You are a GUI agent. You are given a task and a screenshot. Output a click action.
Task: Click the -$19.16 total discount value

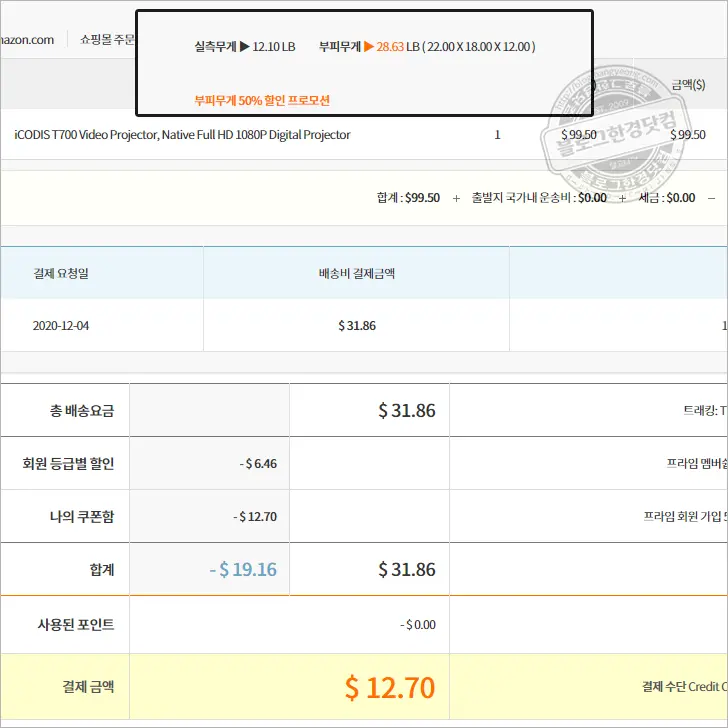click(243, 569)
